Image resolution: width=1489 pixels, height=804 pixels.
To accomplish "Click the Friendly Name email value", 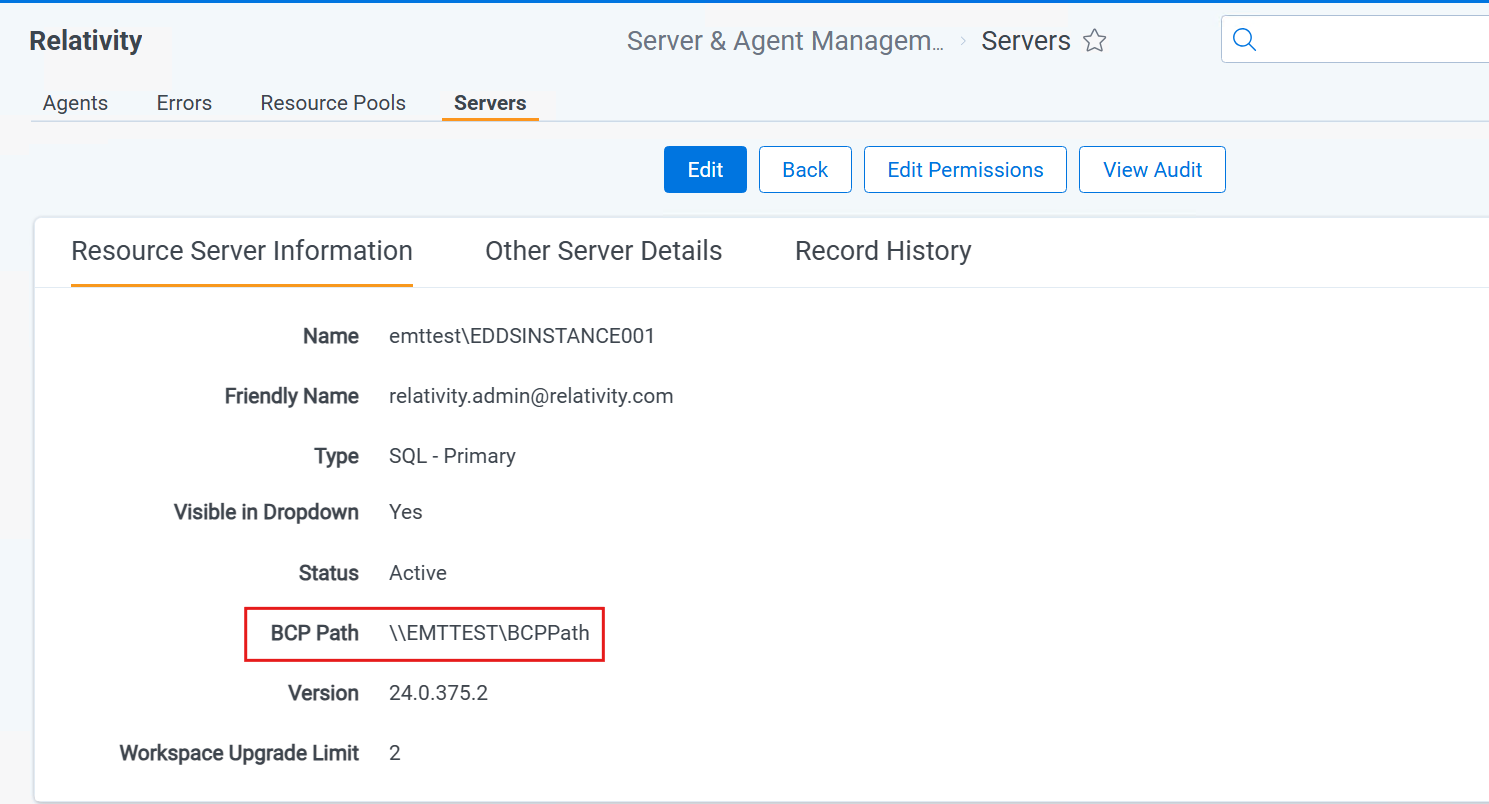I will 531,396.
